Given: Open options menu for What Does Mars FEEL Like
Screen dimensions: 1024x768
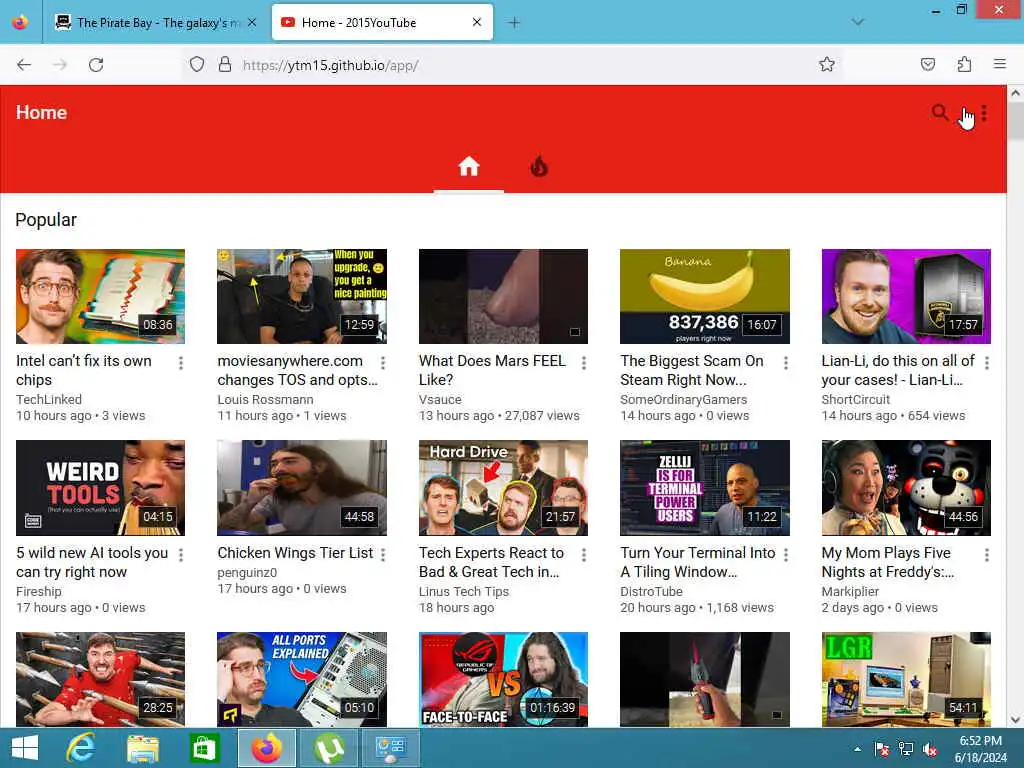Looking at the screenshot, I should 584,362.
